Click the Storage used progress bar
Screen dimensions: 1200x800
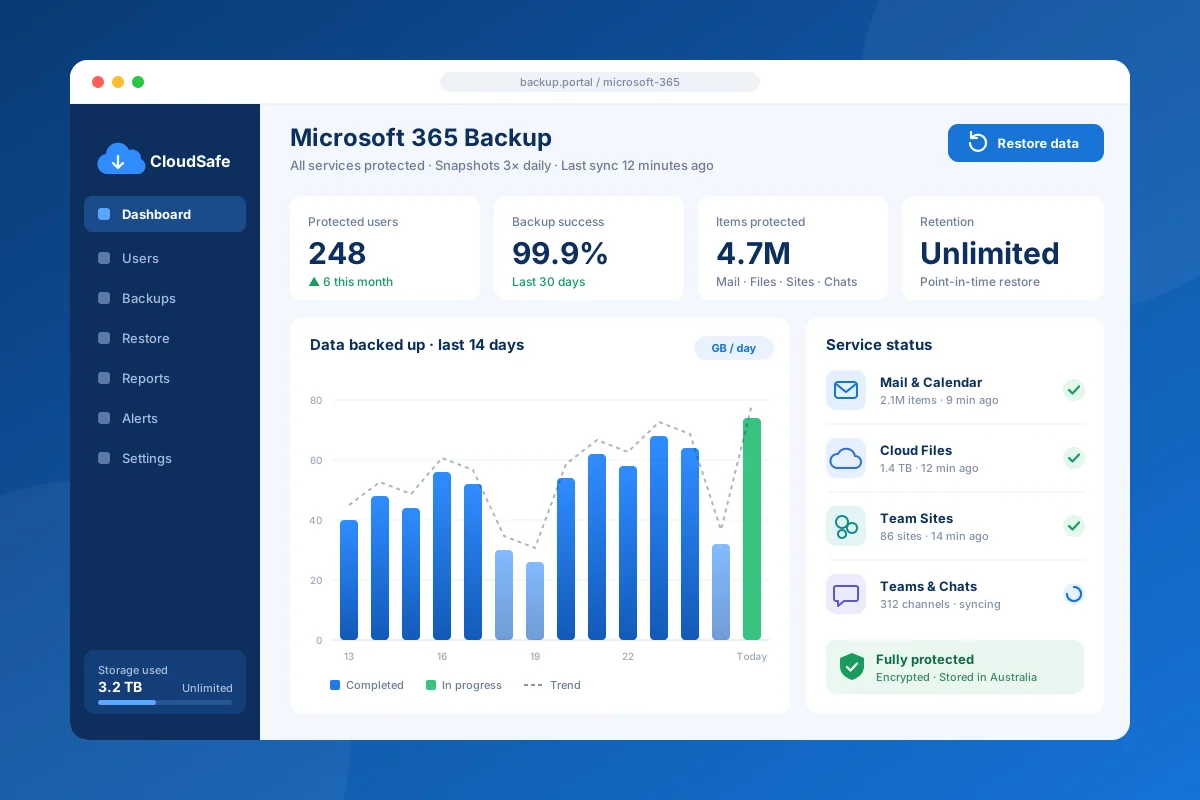[x=165, y=702]
